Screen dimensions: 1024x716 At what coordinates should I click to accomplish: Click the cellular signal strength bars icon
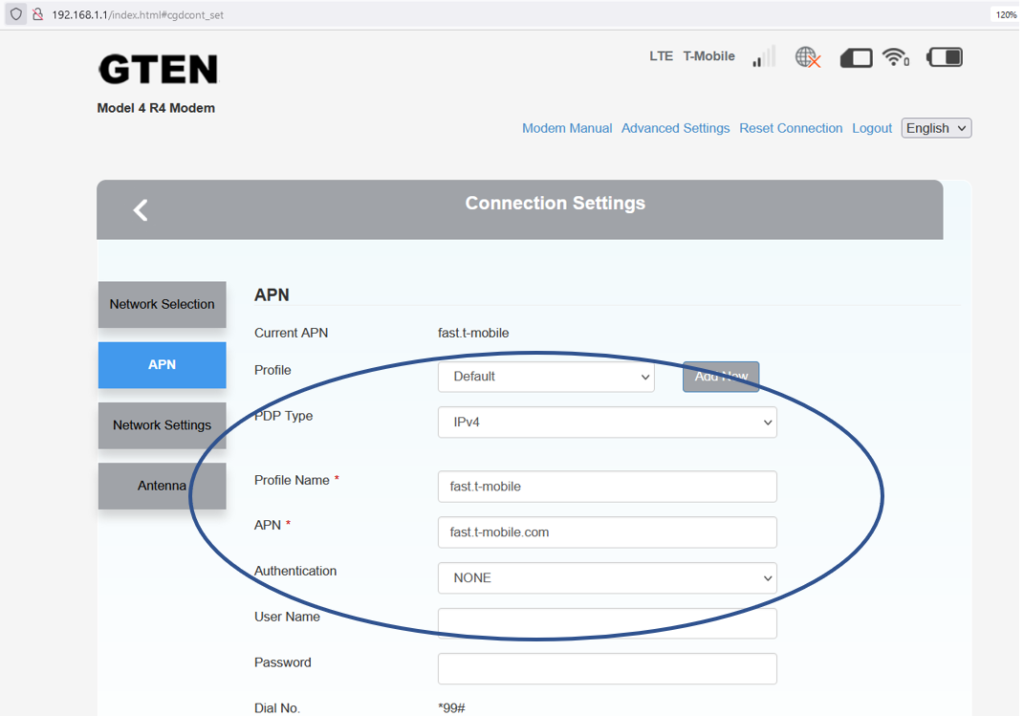(x=763, y=57)
